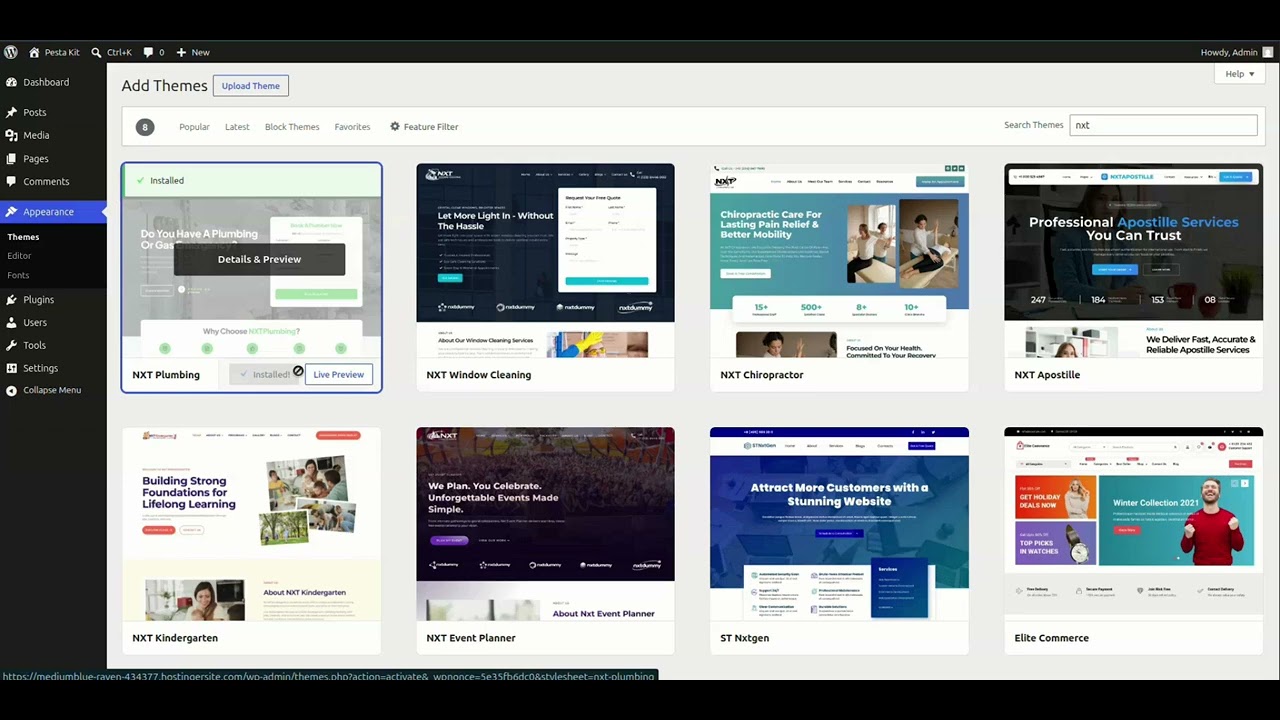
Task: Open the NXT Chiropractor theme thumbnail
Action: 839,260
